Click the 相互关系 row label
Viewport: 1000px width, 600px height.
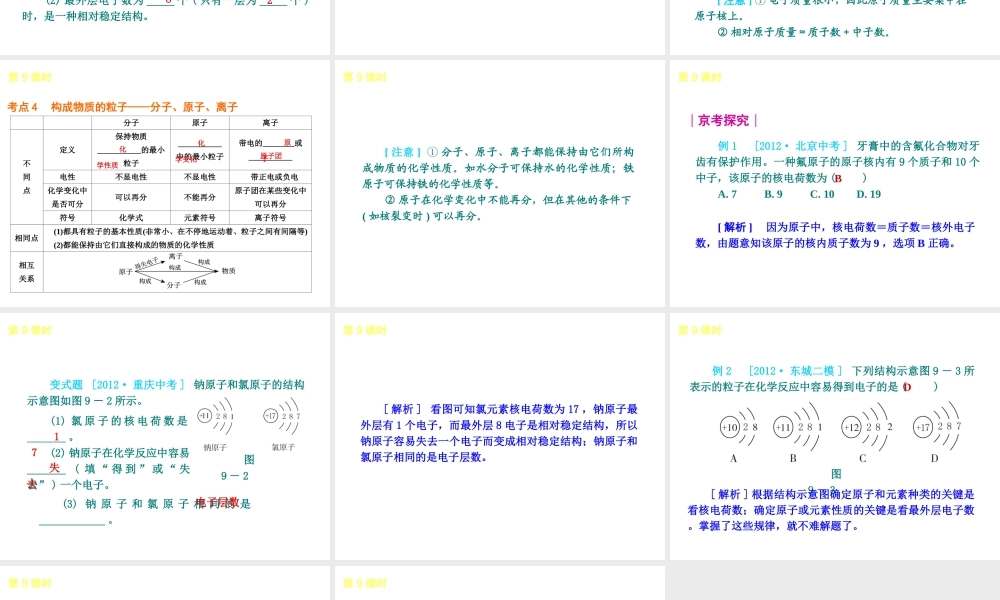pos(27,272)
